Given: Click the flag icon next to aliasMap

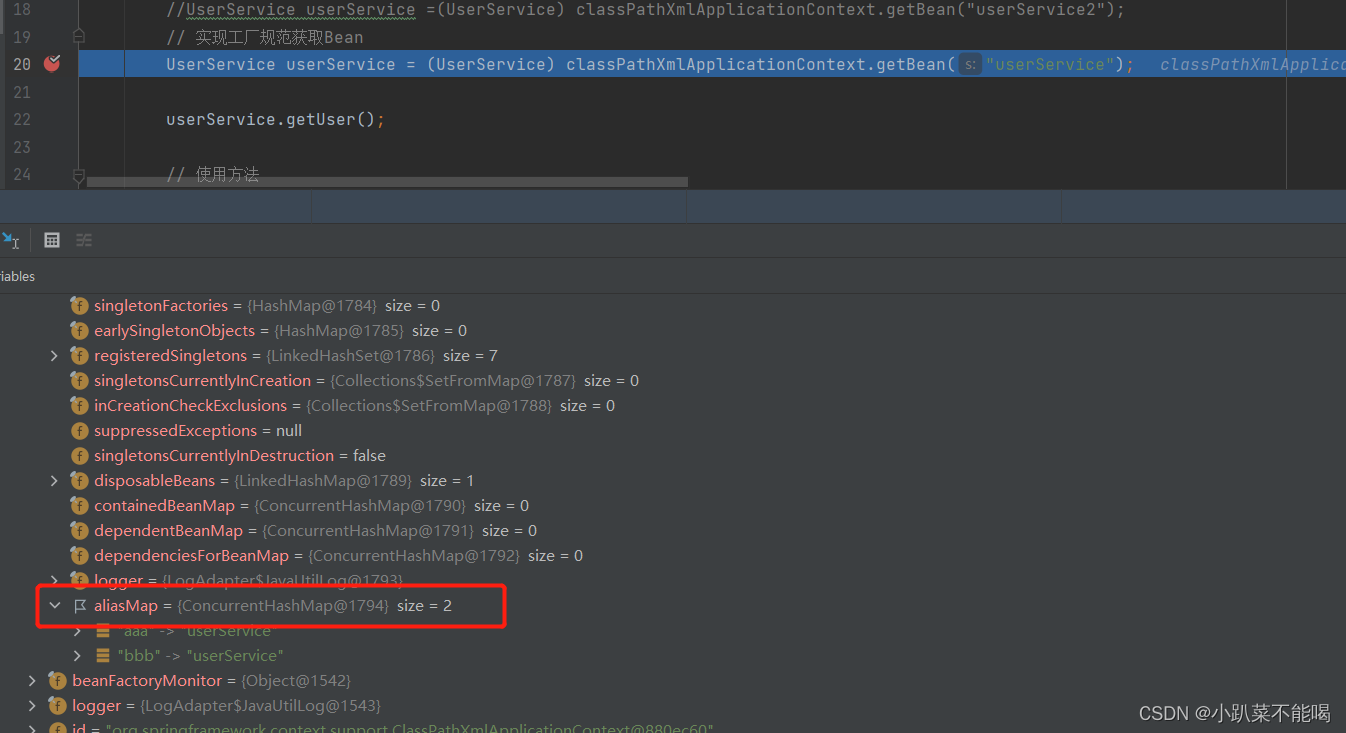Looking at the screenshot, I should point(79,605).
